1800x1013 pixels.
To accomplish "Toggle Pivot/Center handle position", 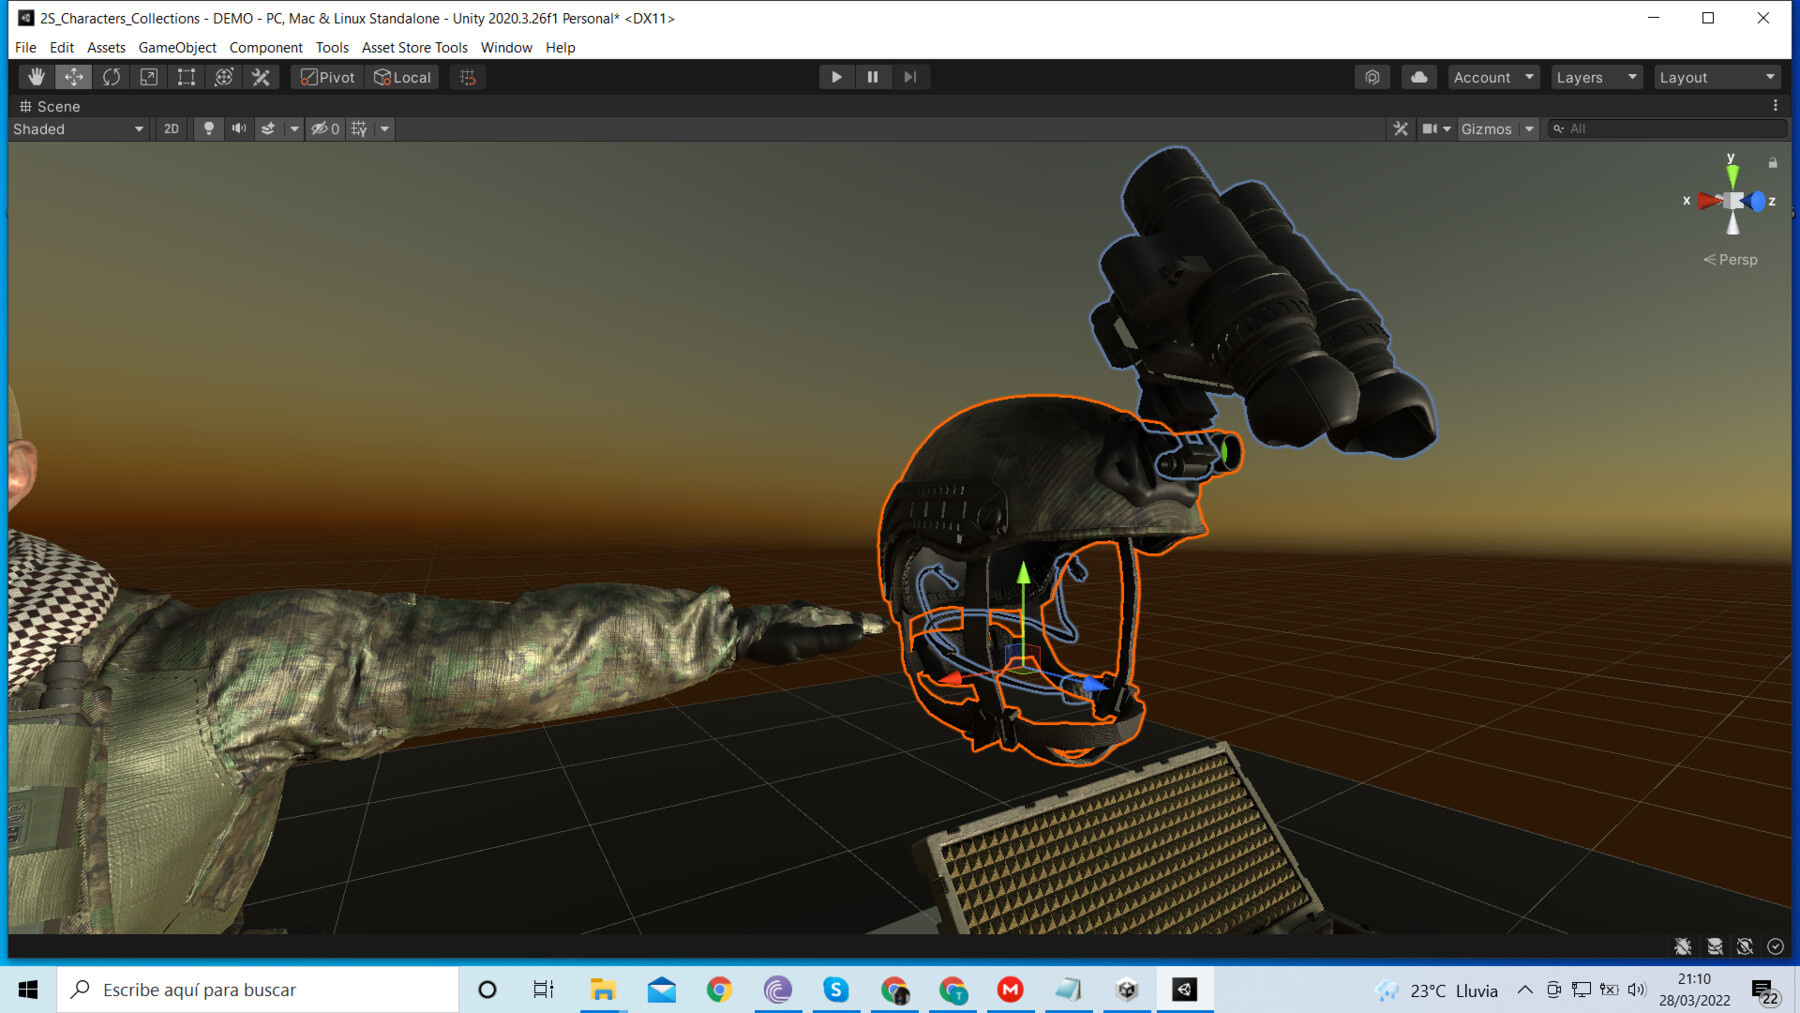I will [328, 77].
